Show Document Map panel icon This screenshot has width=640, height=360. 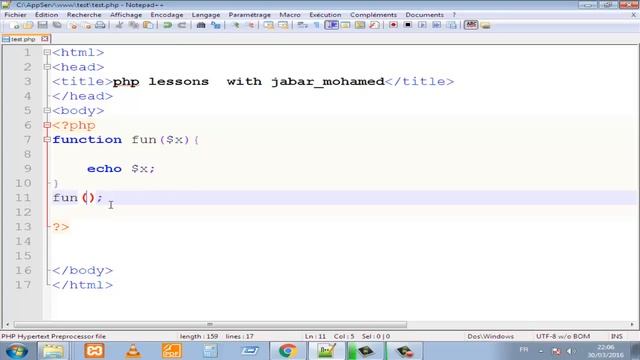pos(360,25)
